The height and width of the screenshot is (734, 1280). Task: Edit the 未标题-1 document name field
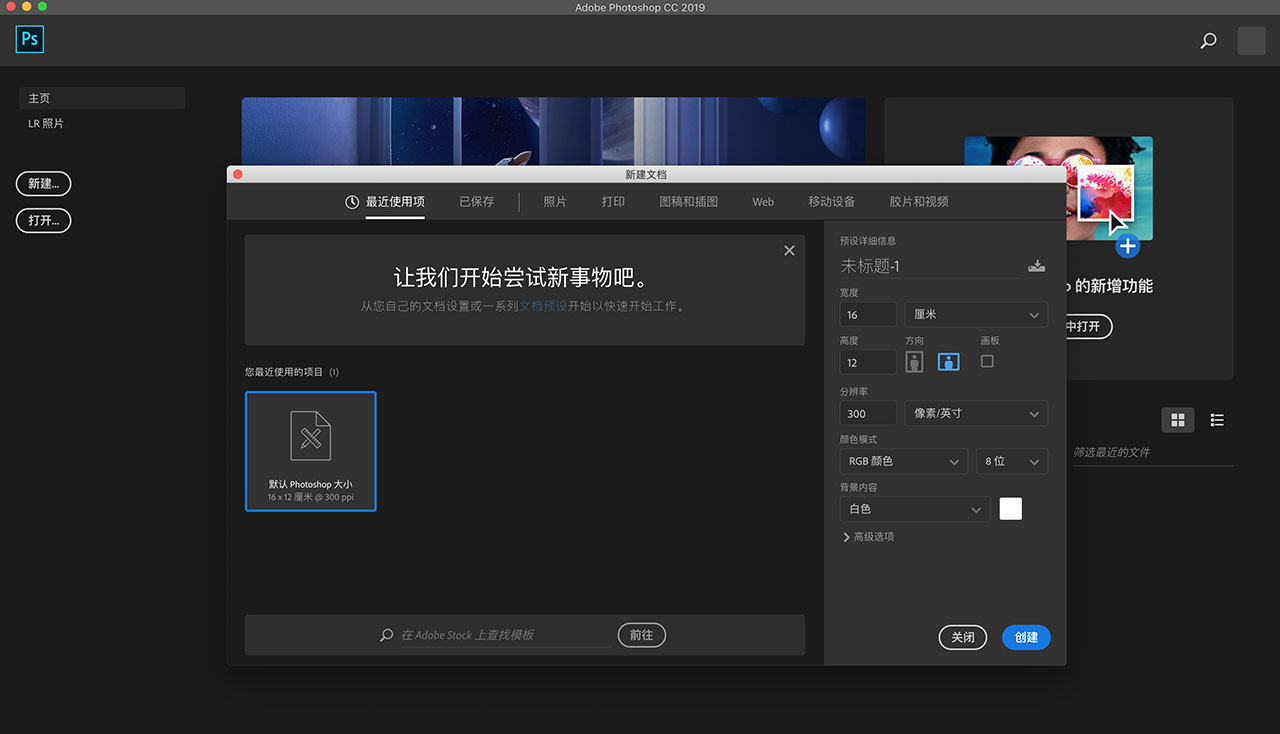coord(929,266)
